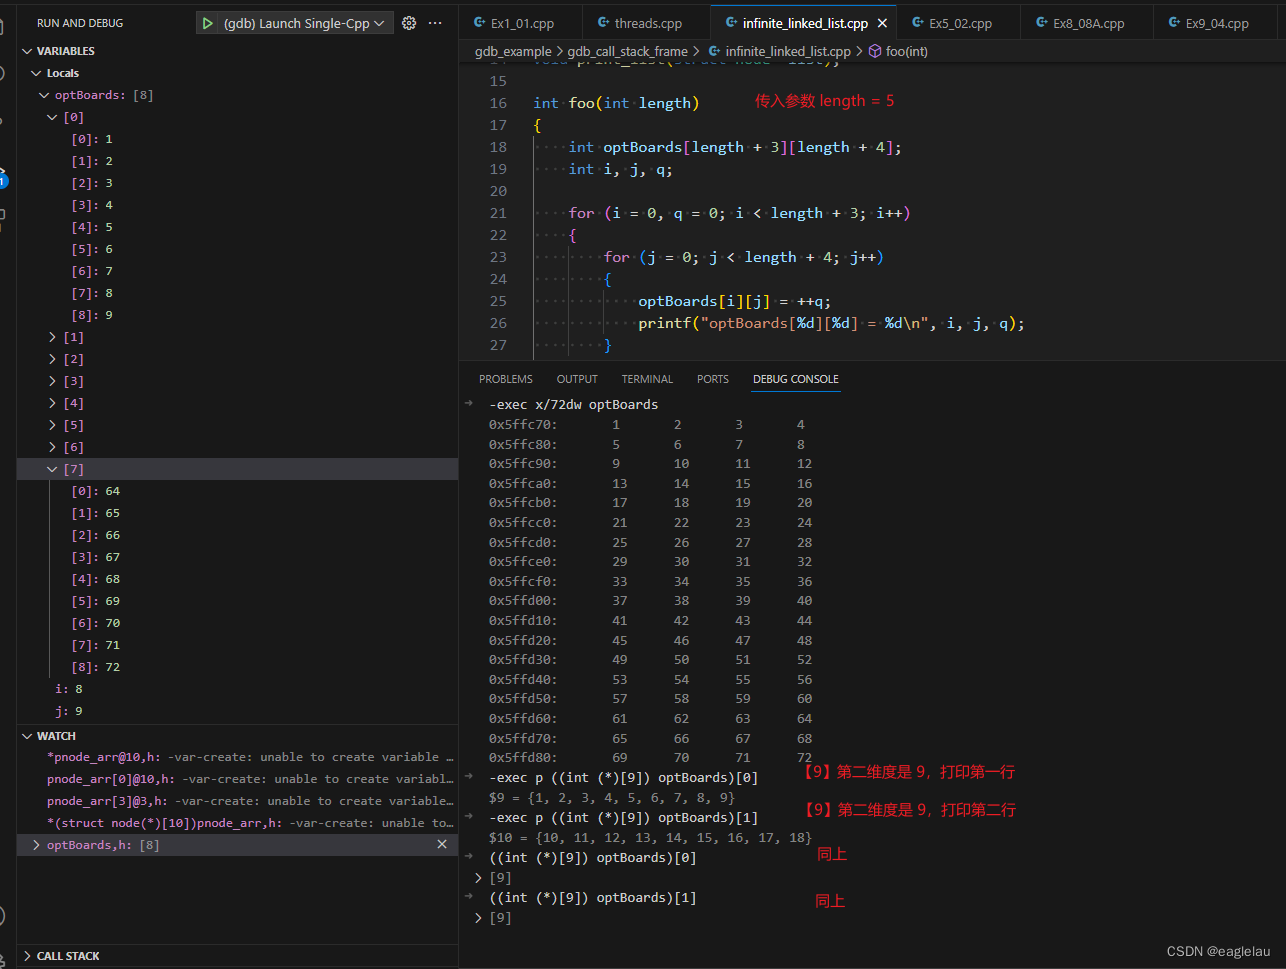Expand array element [3] under optBoards
This screenshot has height=969, width=1286.
51,380
